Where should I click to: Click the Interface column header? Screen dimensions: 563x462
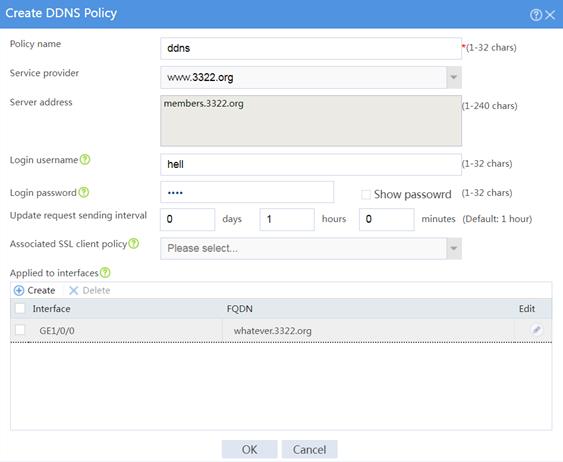pos(51,309)
